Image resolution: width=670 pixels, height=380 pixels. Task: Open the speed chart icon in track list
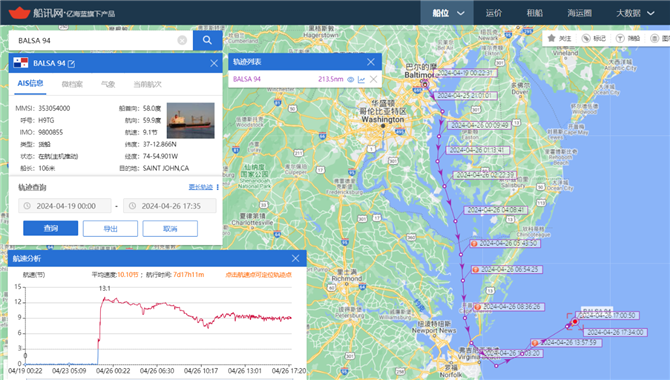point(361,80)
